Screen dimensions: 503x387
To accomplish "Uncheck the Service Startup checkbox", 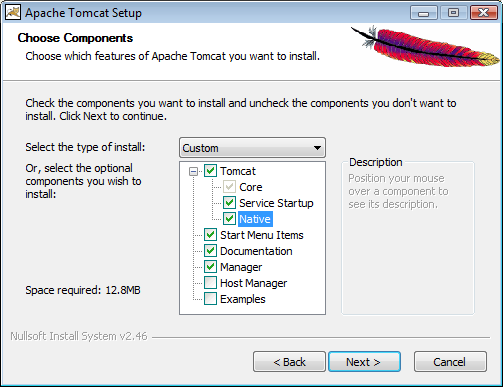I will tap(229, 203).
